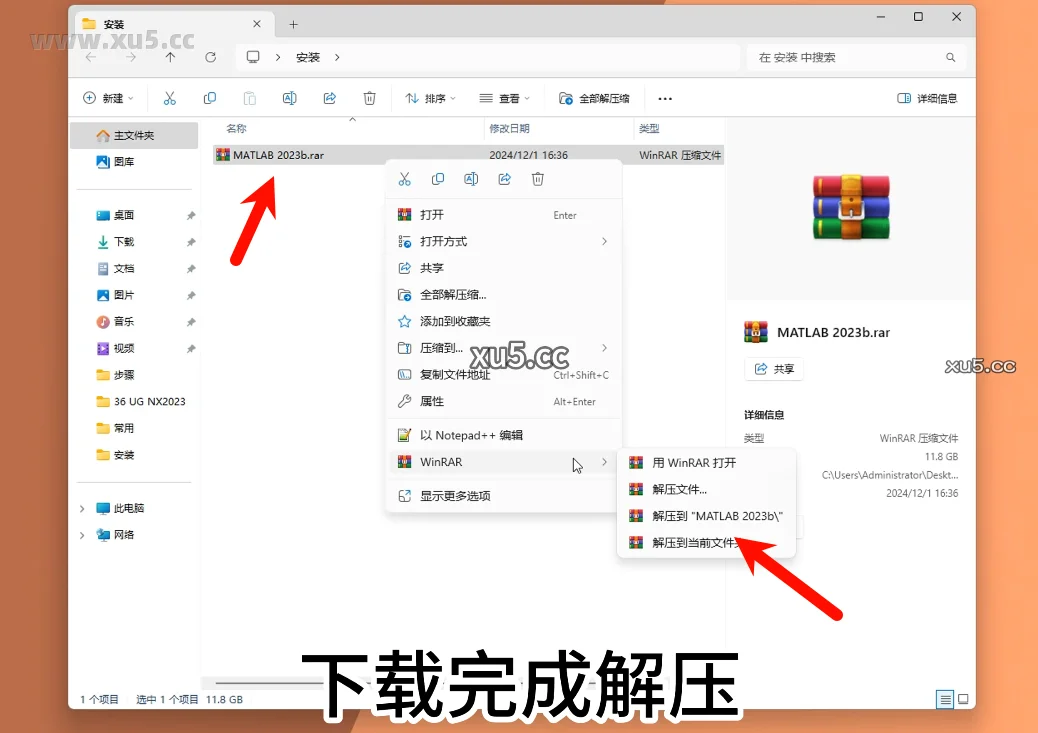Click the Rename icon in the context menu bar
1038x733 pixels.
(x=471, y=178)
